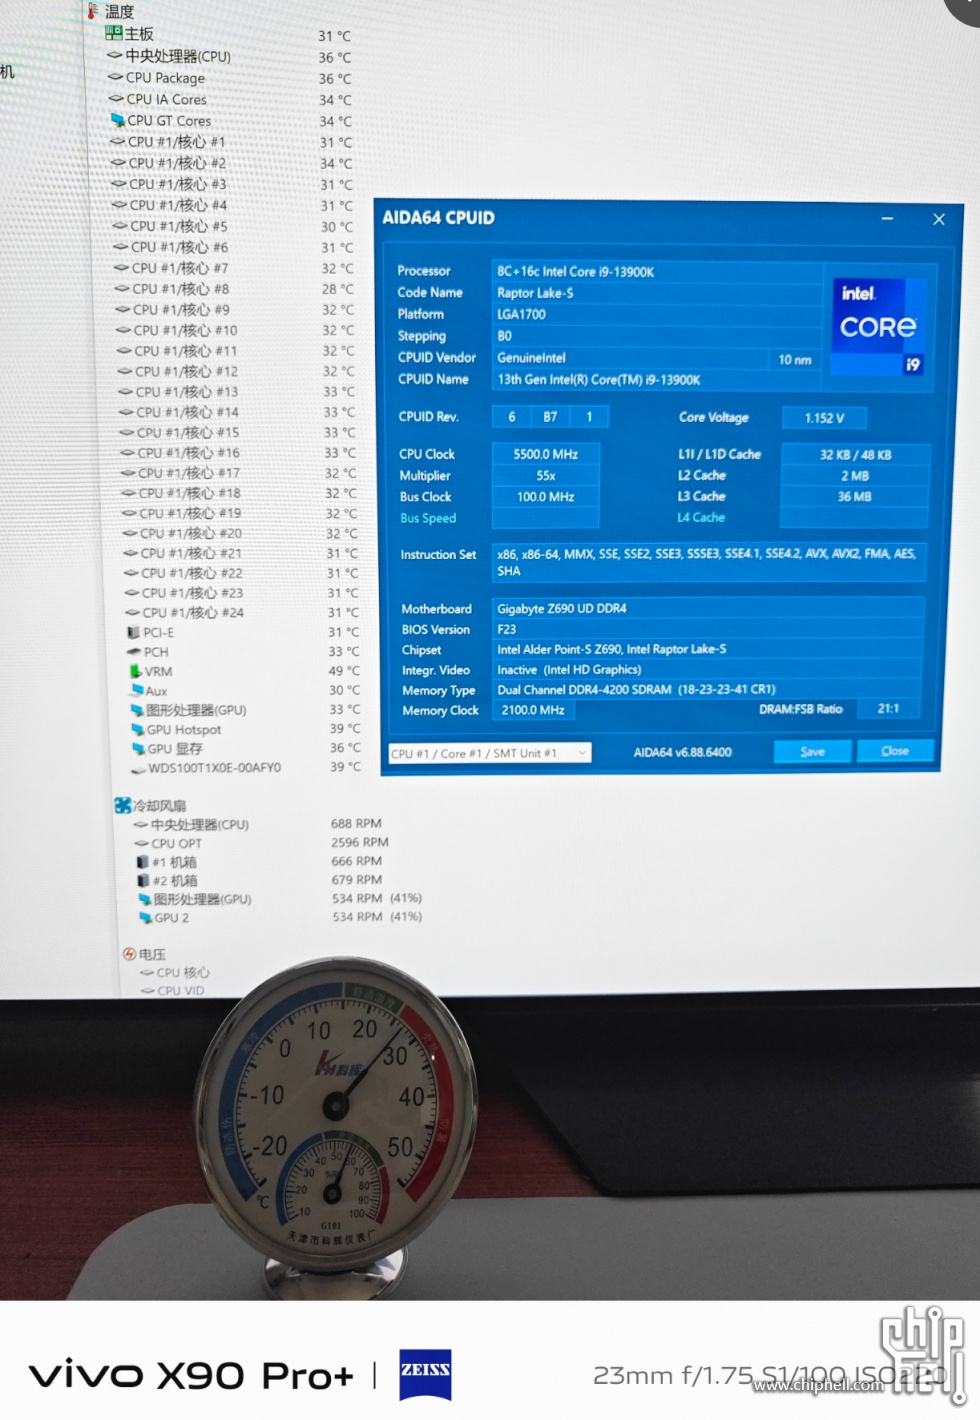
Task: Click the Intel Core i9 logo
Action: pyautogui.click(x=878, y=327)
